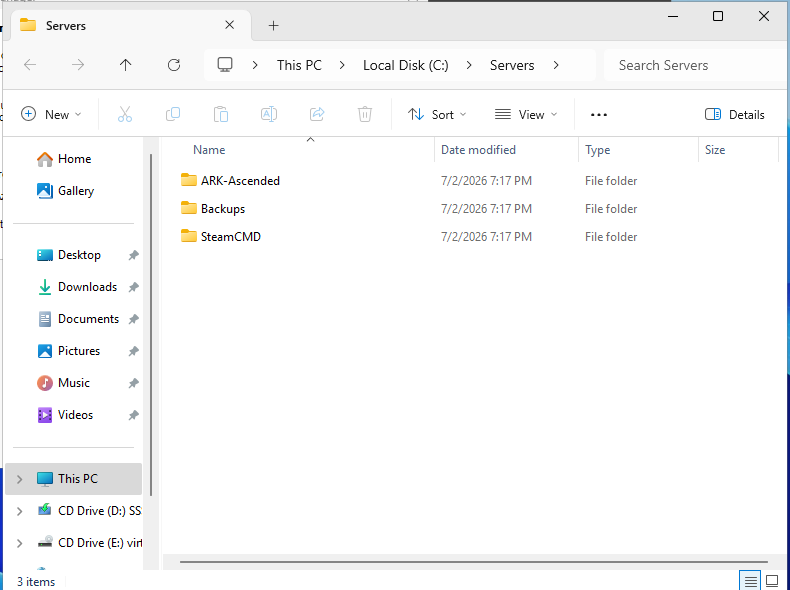Switch to details list view icon
Screen dimensions: 790x590
click(x=750, y=581)
